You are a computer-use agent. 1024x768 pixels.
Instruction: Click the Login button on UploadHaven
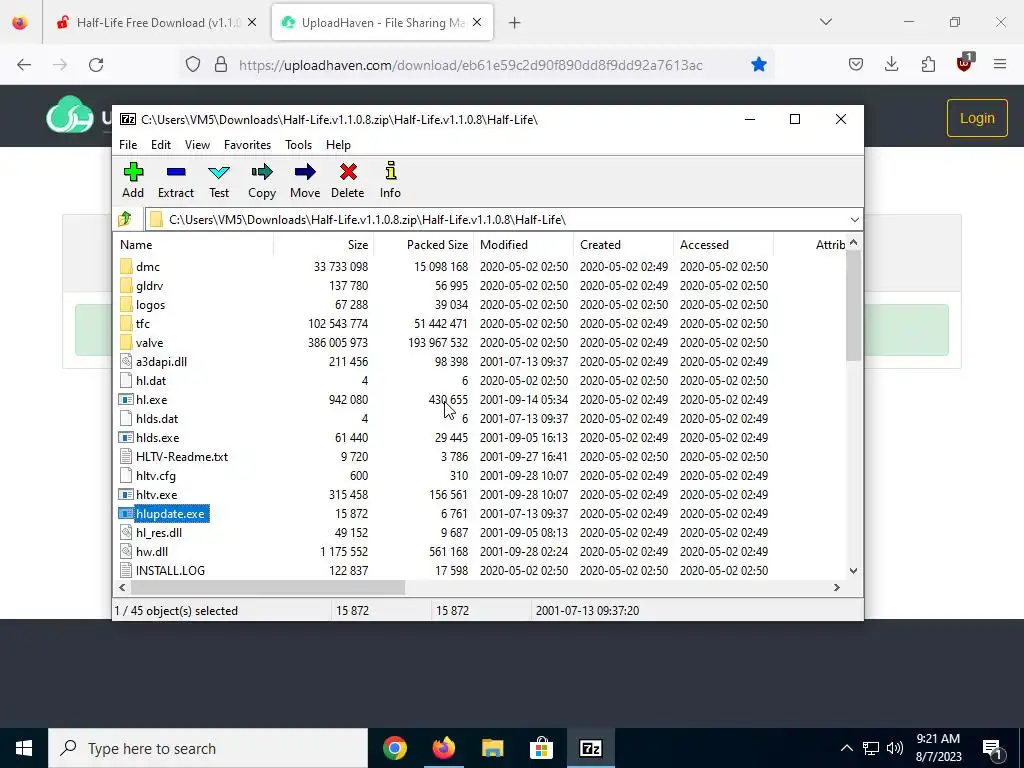click(x=977, y=118)
